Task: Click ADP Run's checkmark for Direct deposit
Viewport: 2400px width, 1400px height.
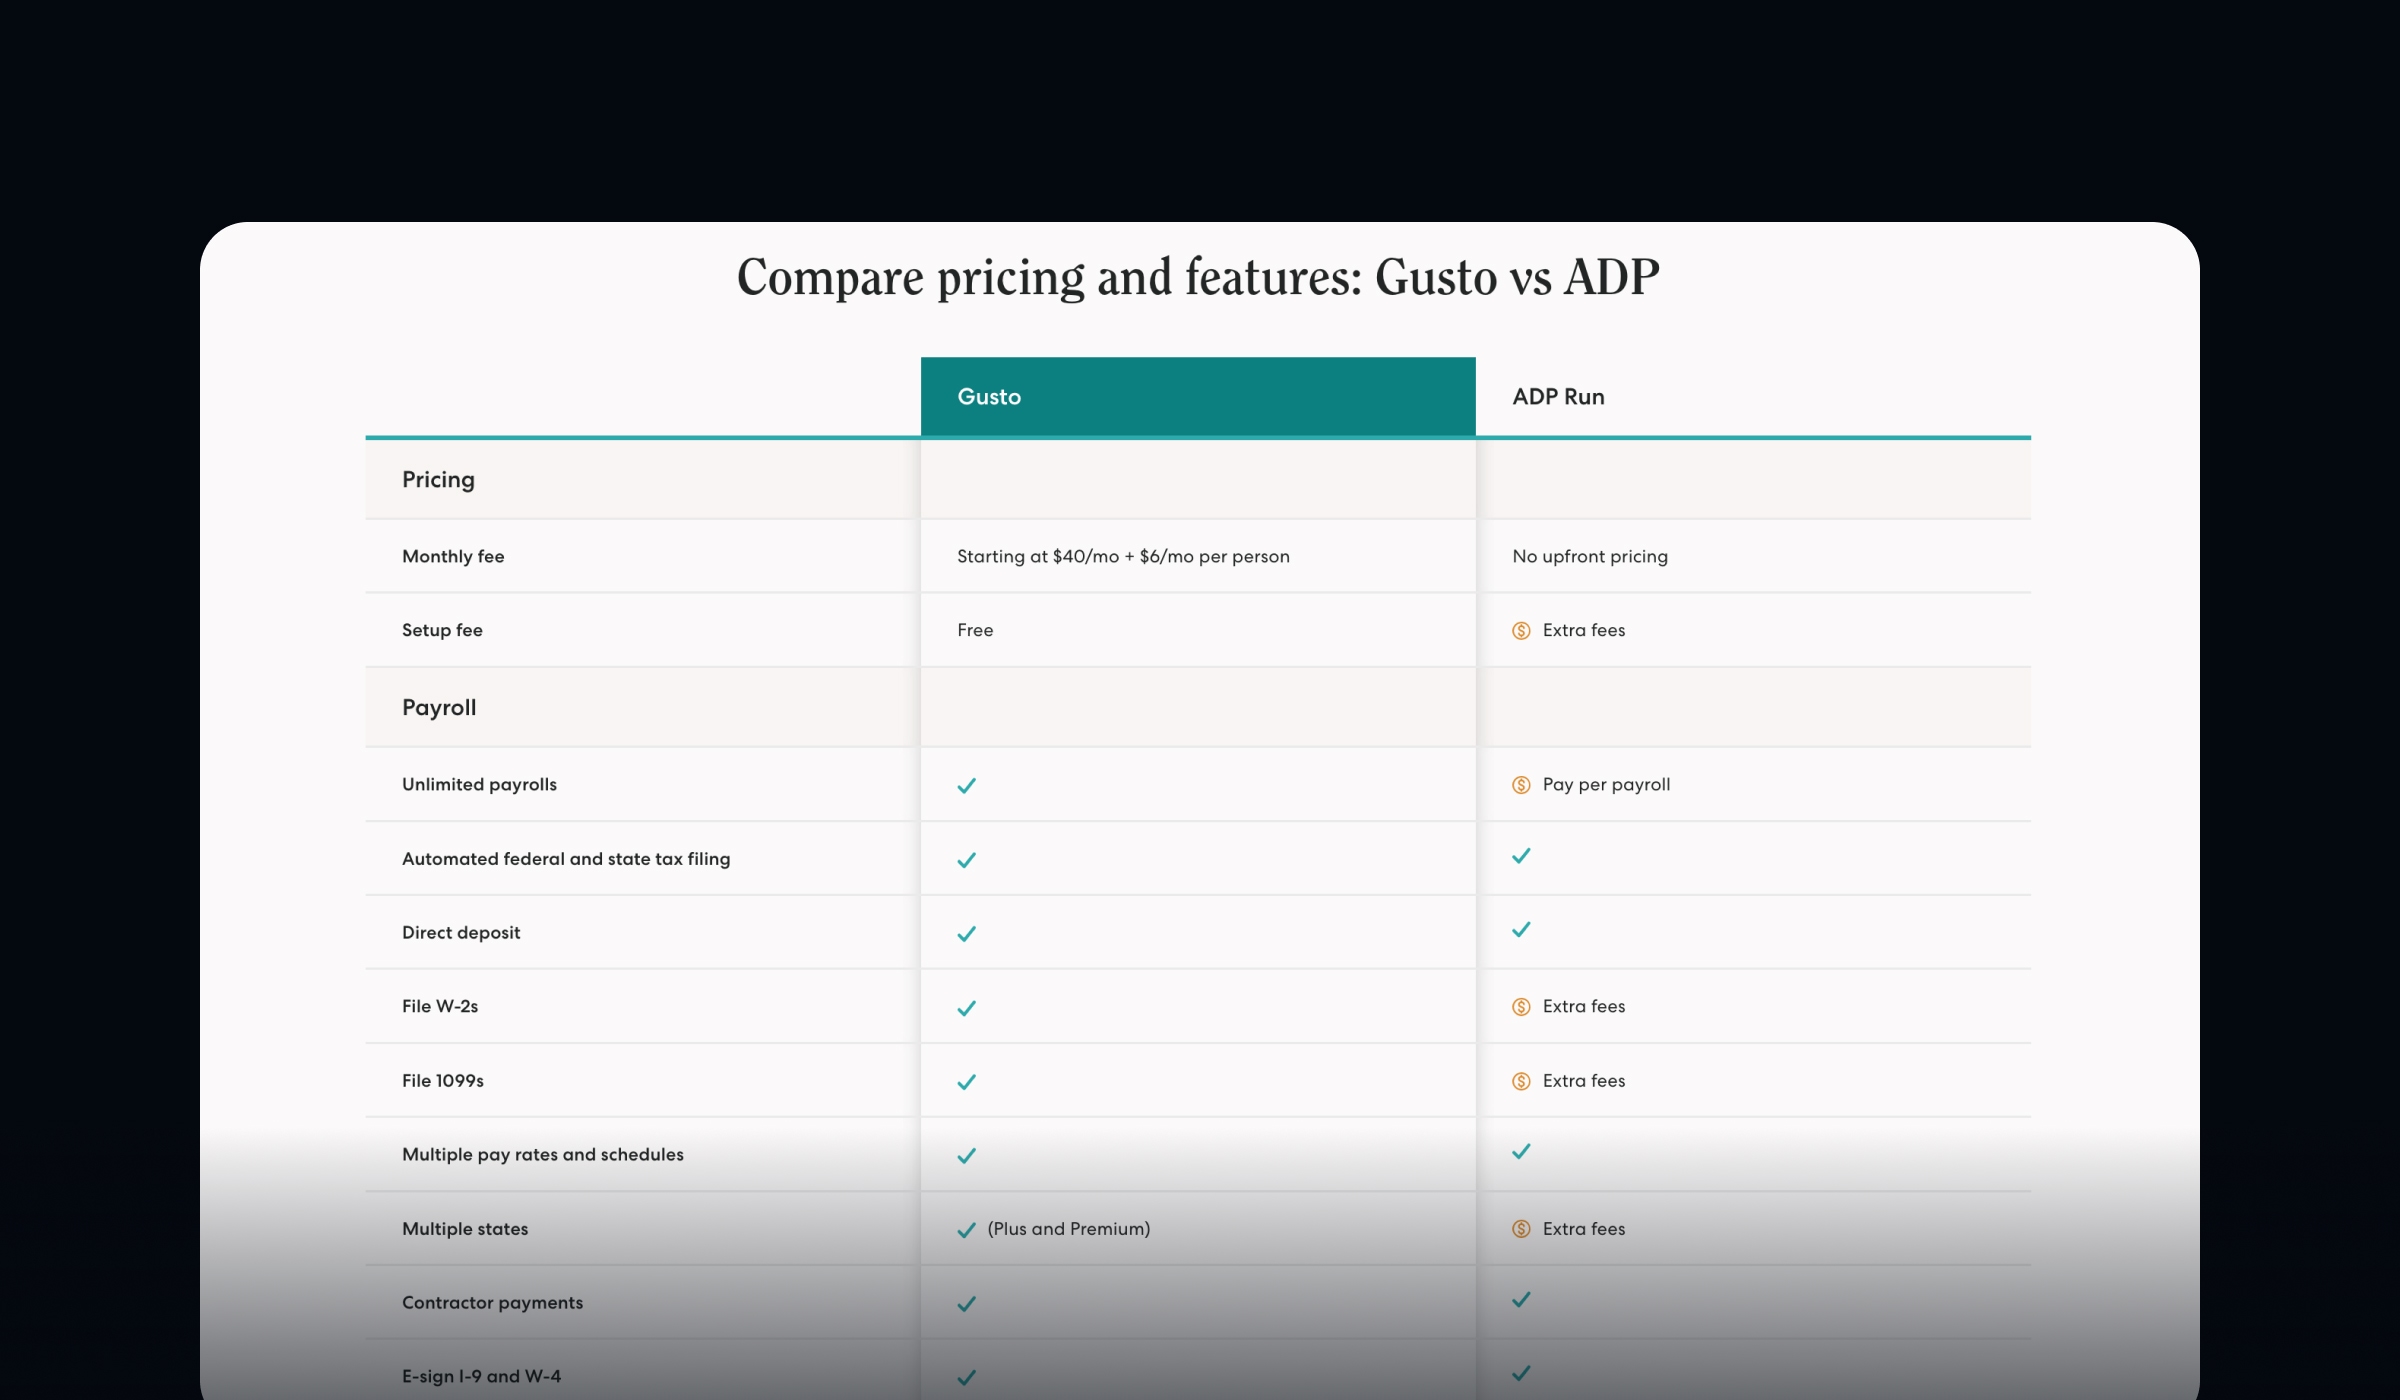Action: click(x=1521, y=929)
